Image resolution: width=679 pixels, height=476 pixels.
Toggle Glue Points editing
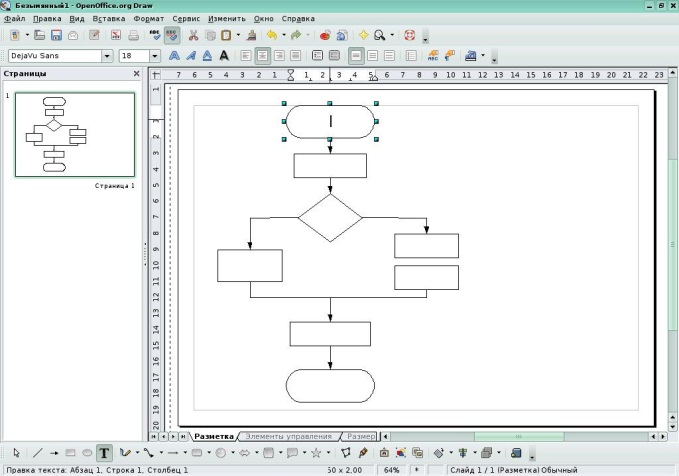(x=363, y=453)
